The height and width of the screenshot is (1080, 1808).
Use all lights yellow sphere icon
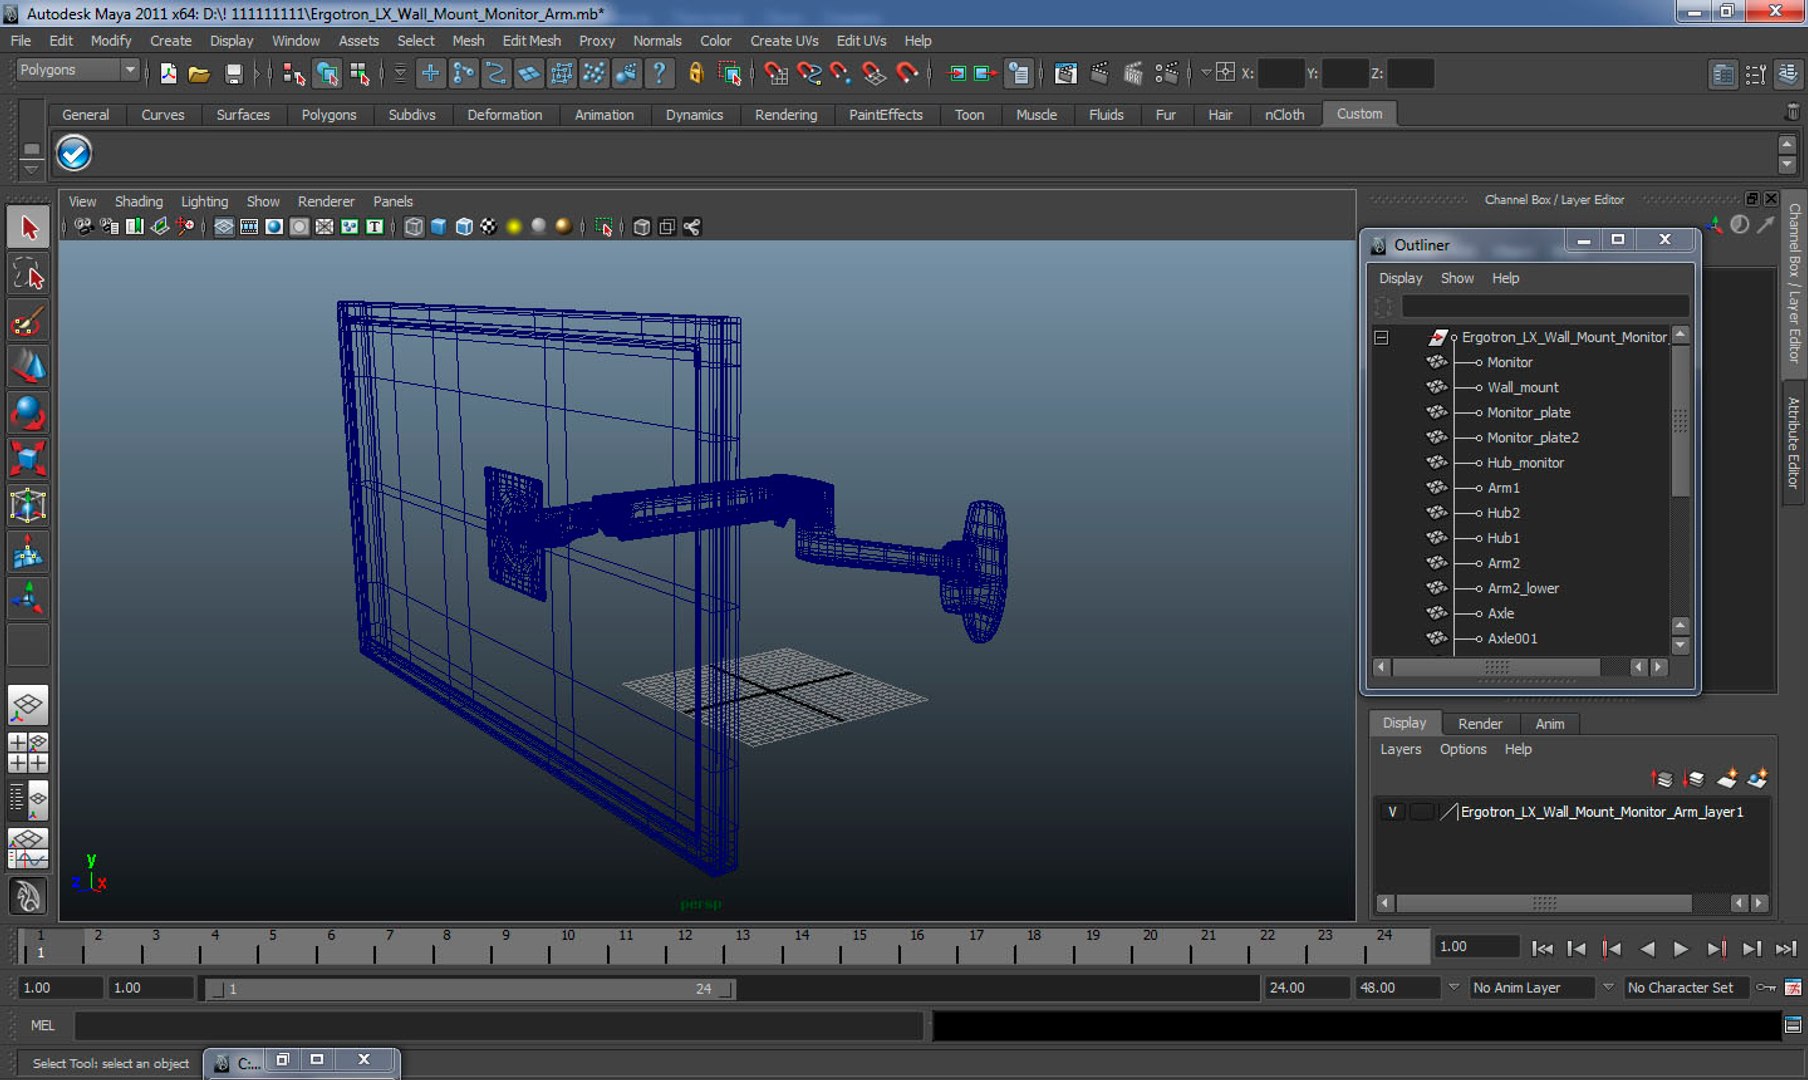(x=514, y=227)
